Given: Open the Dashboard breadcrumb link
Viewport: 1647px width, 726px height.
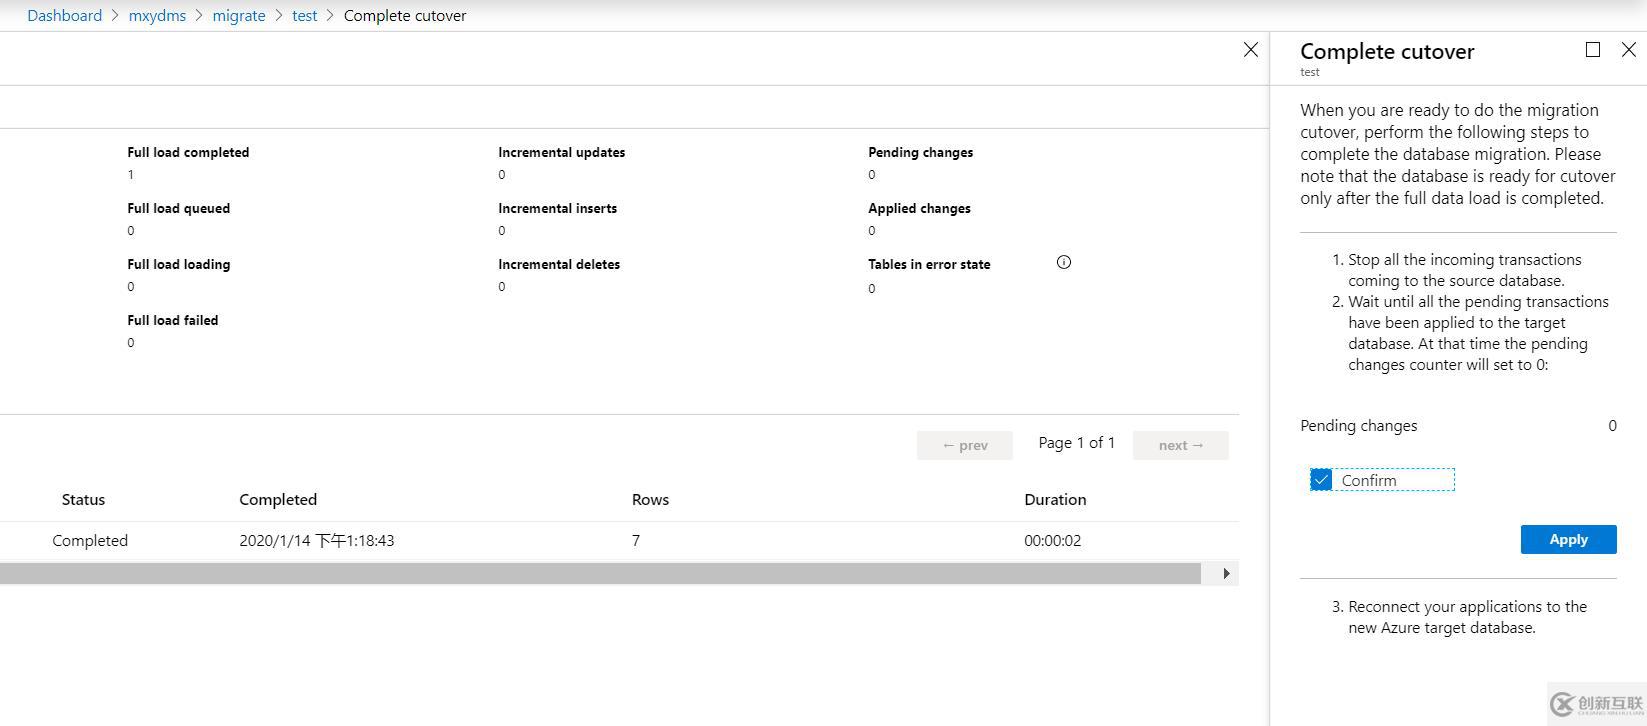Looking at the screenshot, I should tap(64, 15).
